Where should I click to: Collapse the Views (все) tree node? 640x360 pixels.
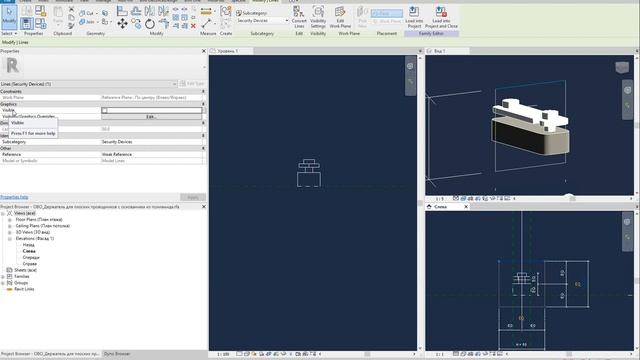[x=3, y=213]
